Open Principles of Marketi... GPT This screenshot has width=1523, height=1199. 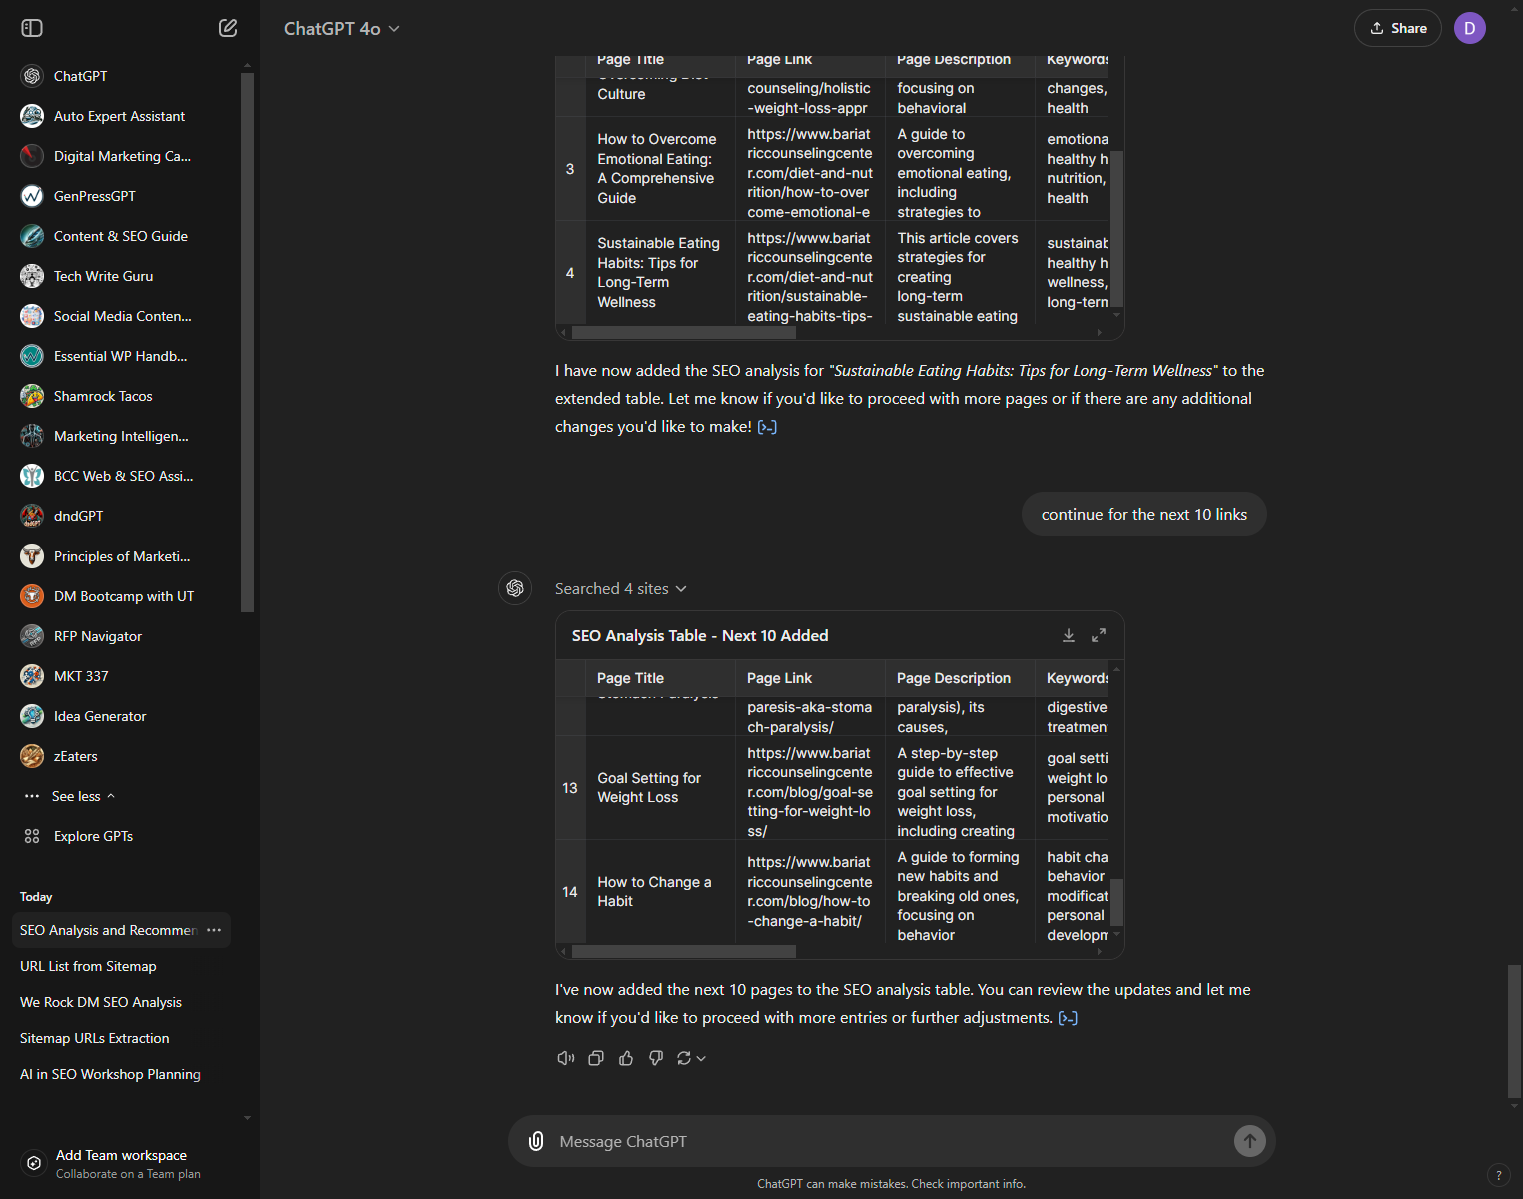tap(125, 556)
